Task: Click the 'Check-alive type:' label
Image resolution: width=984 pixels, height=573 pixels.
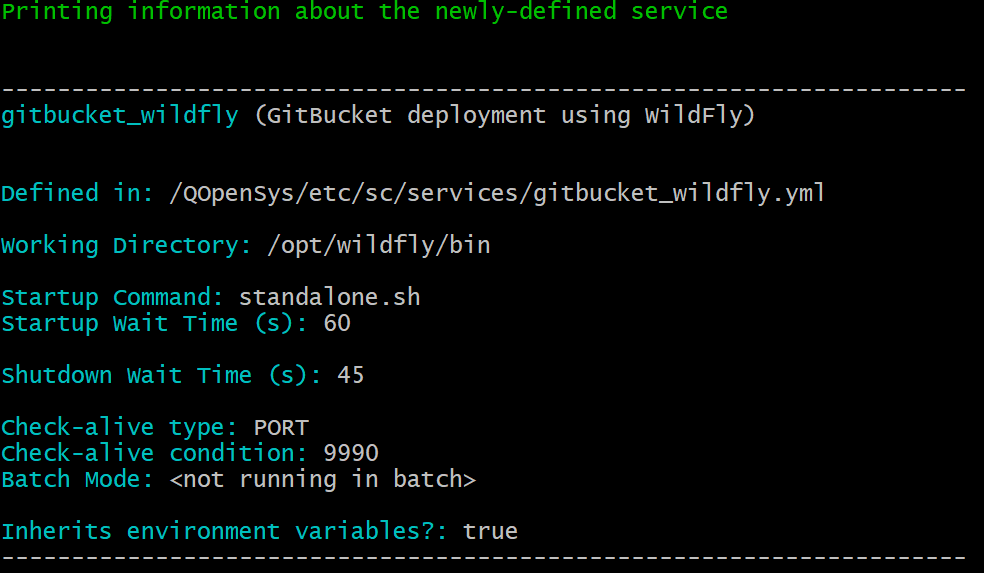Action: click(119, 427)
